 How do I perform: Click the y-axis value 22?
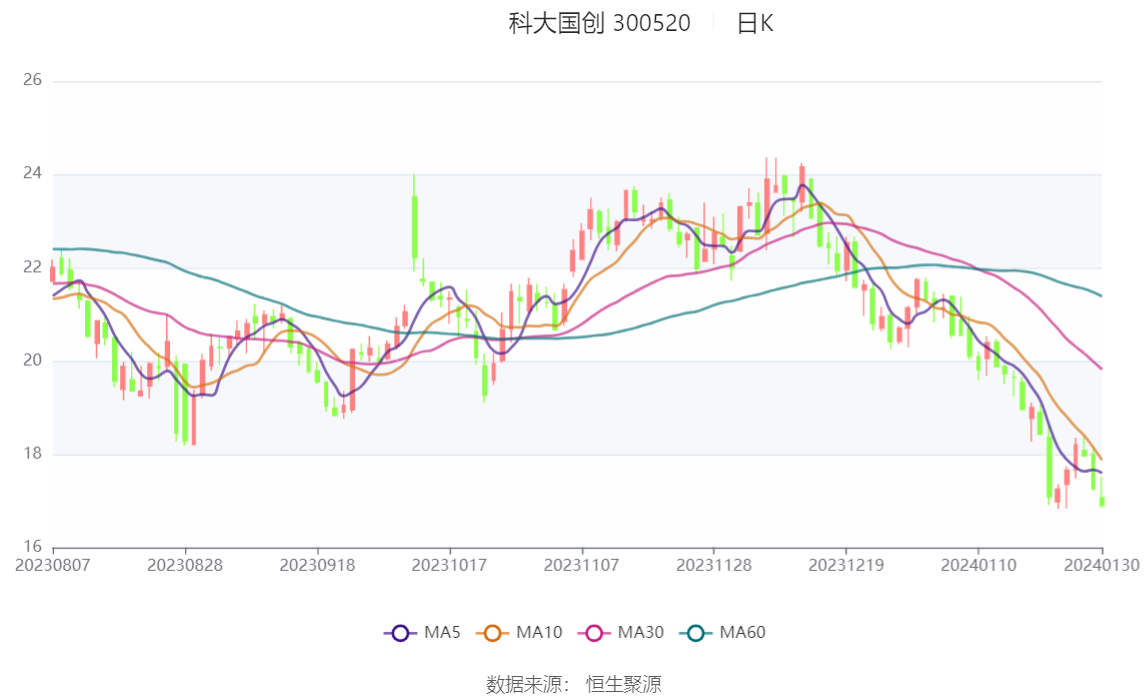pos(32,267)
